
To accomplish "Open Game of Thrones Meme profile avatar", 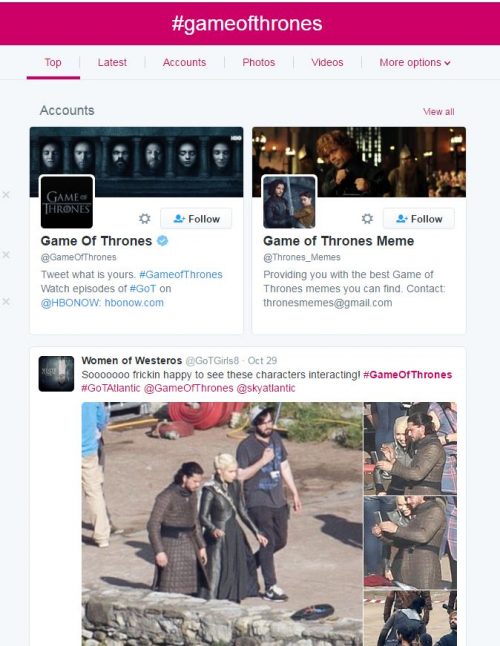I will click(290, 202).
